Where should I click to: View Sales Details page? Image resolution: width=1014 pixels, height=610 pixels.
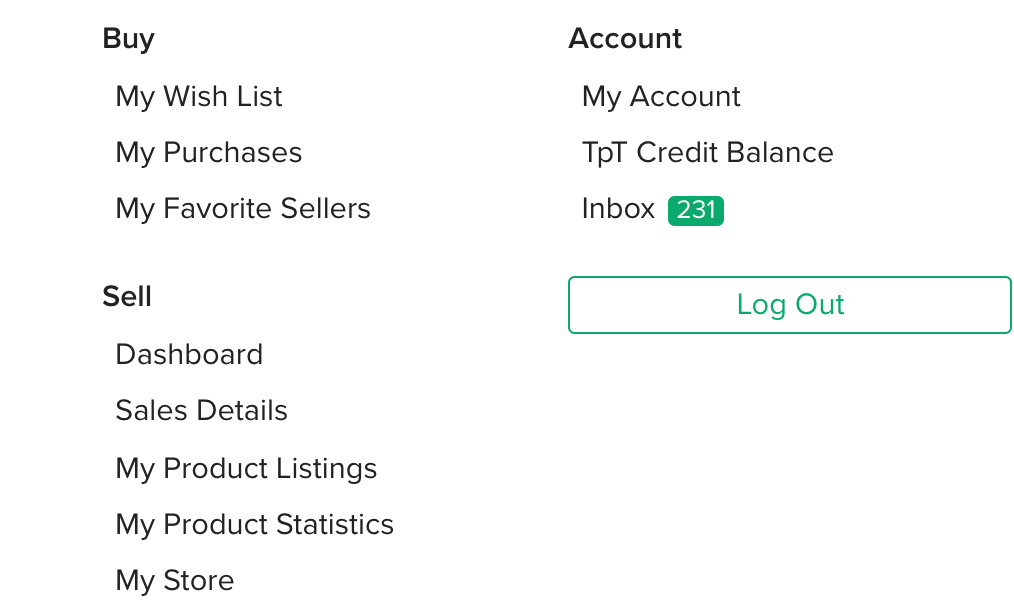201,410
